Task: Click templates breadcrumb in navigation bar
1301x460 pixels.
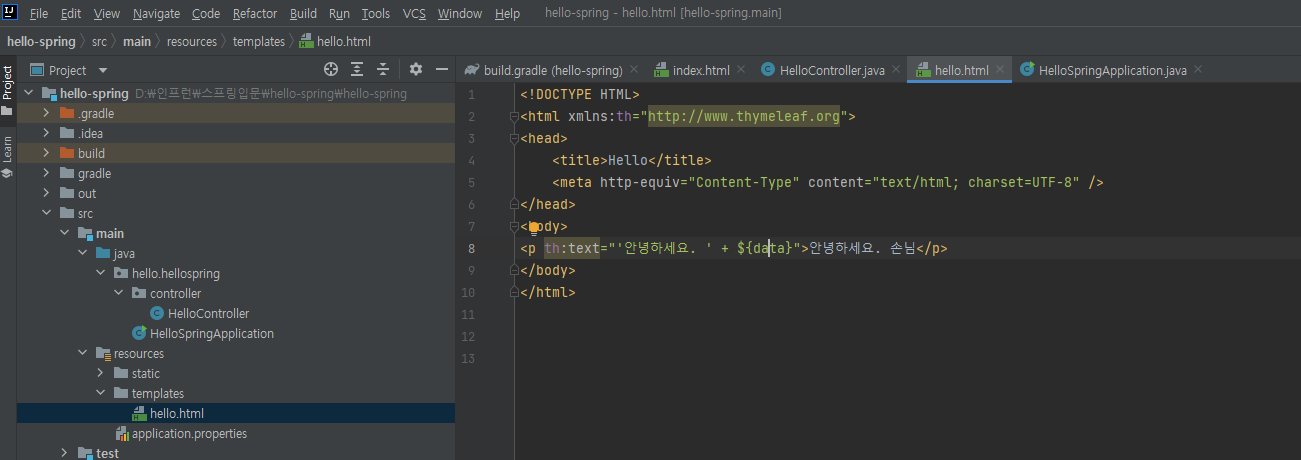Action: pos(258,41)
